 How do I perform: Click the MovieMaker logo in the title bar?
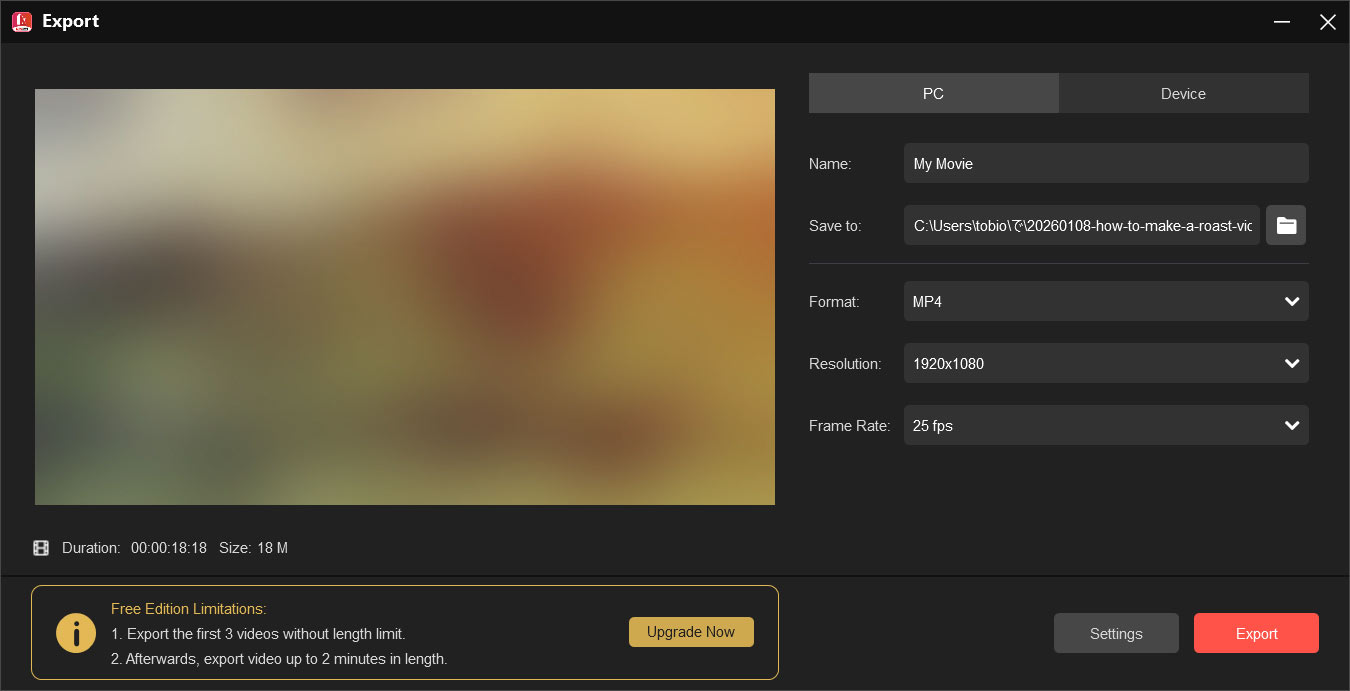pyautogui.click(x=21, y=21)
